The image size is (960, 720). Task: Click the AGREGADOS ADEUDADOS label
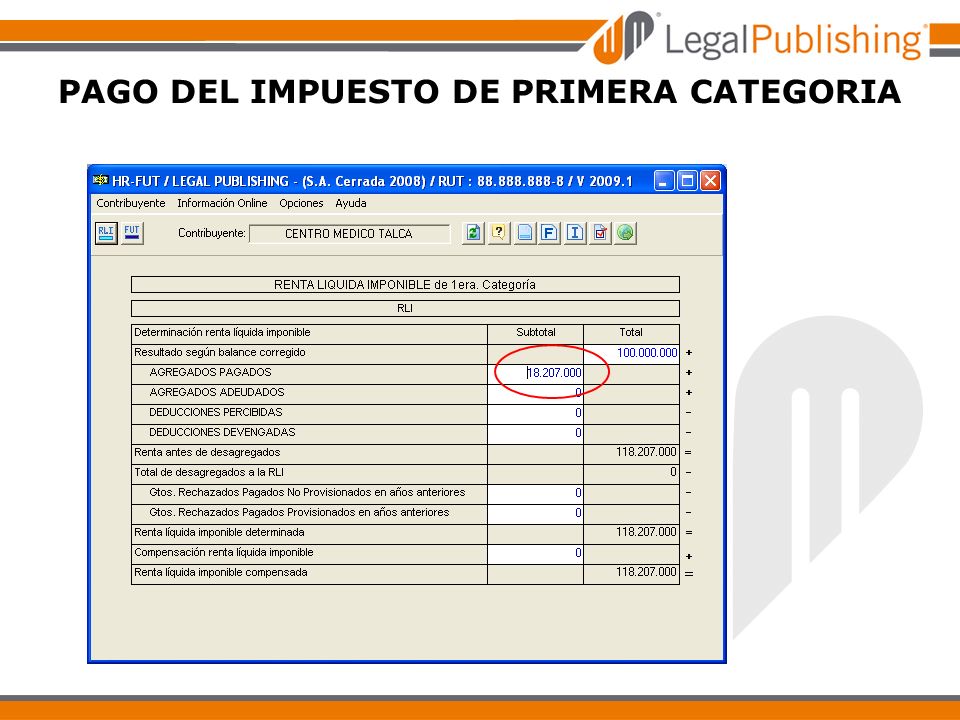click(217, 392)
